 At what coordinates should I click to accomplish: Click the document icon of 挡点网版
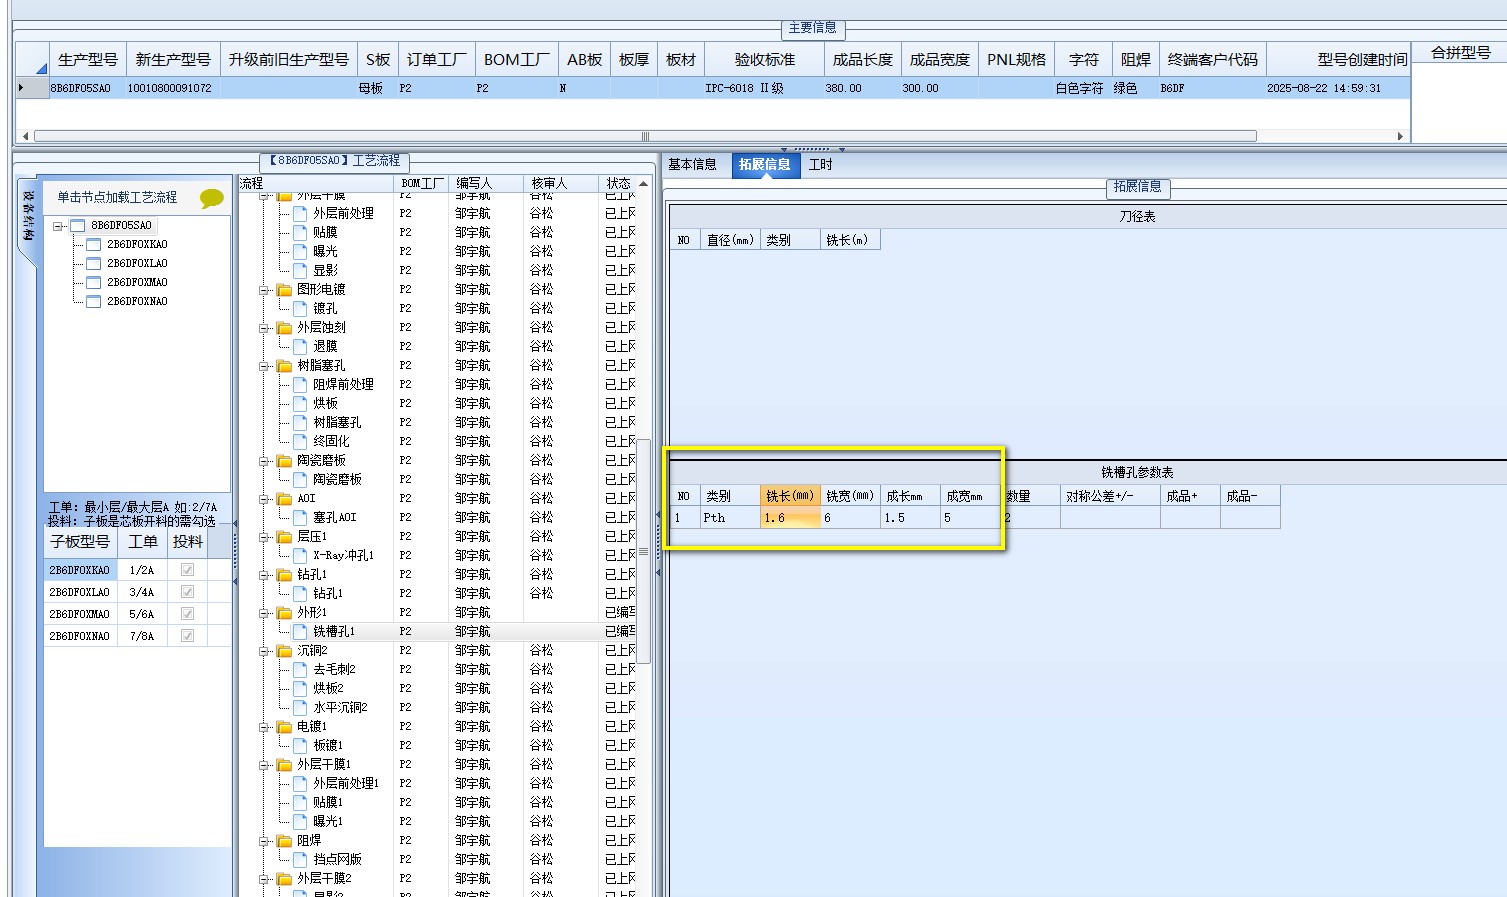click(x=300, y=860)
